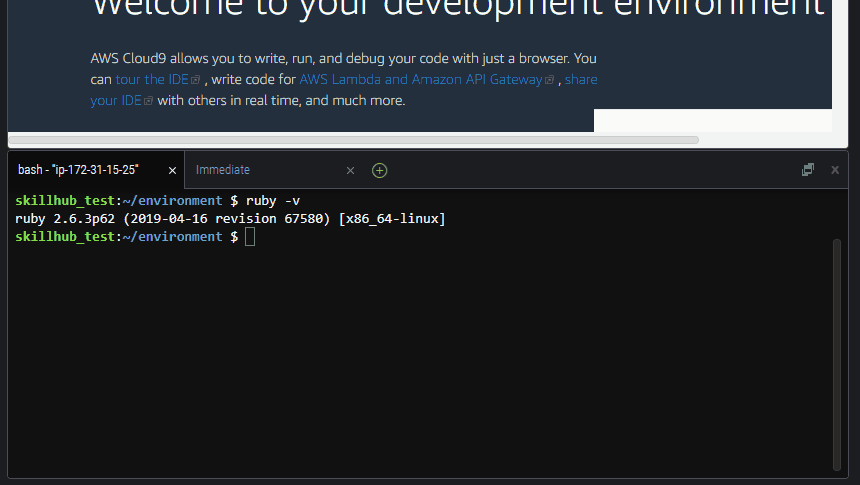Click the horizontal scrollbar under the welcome page

(354, 140)
